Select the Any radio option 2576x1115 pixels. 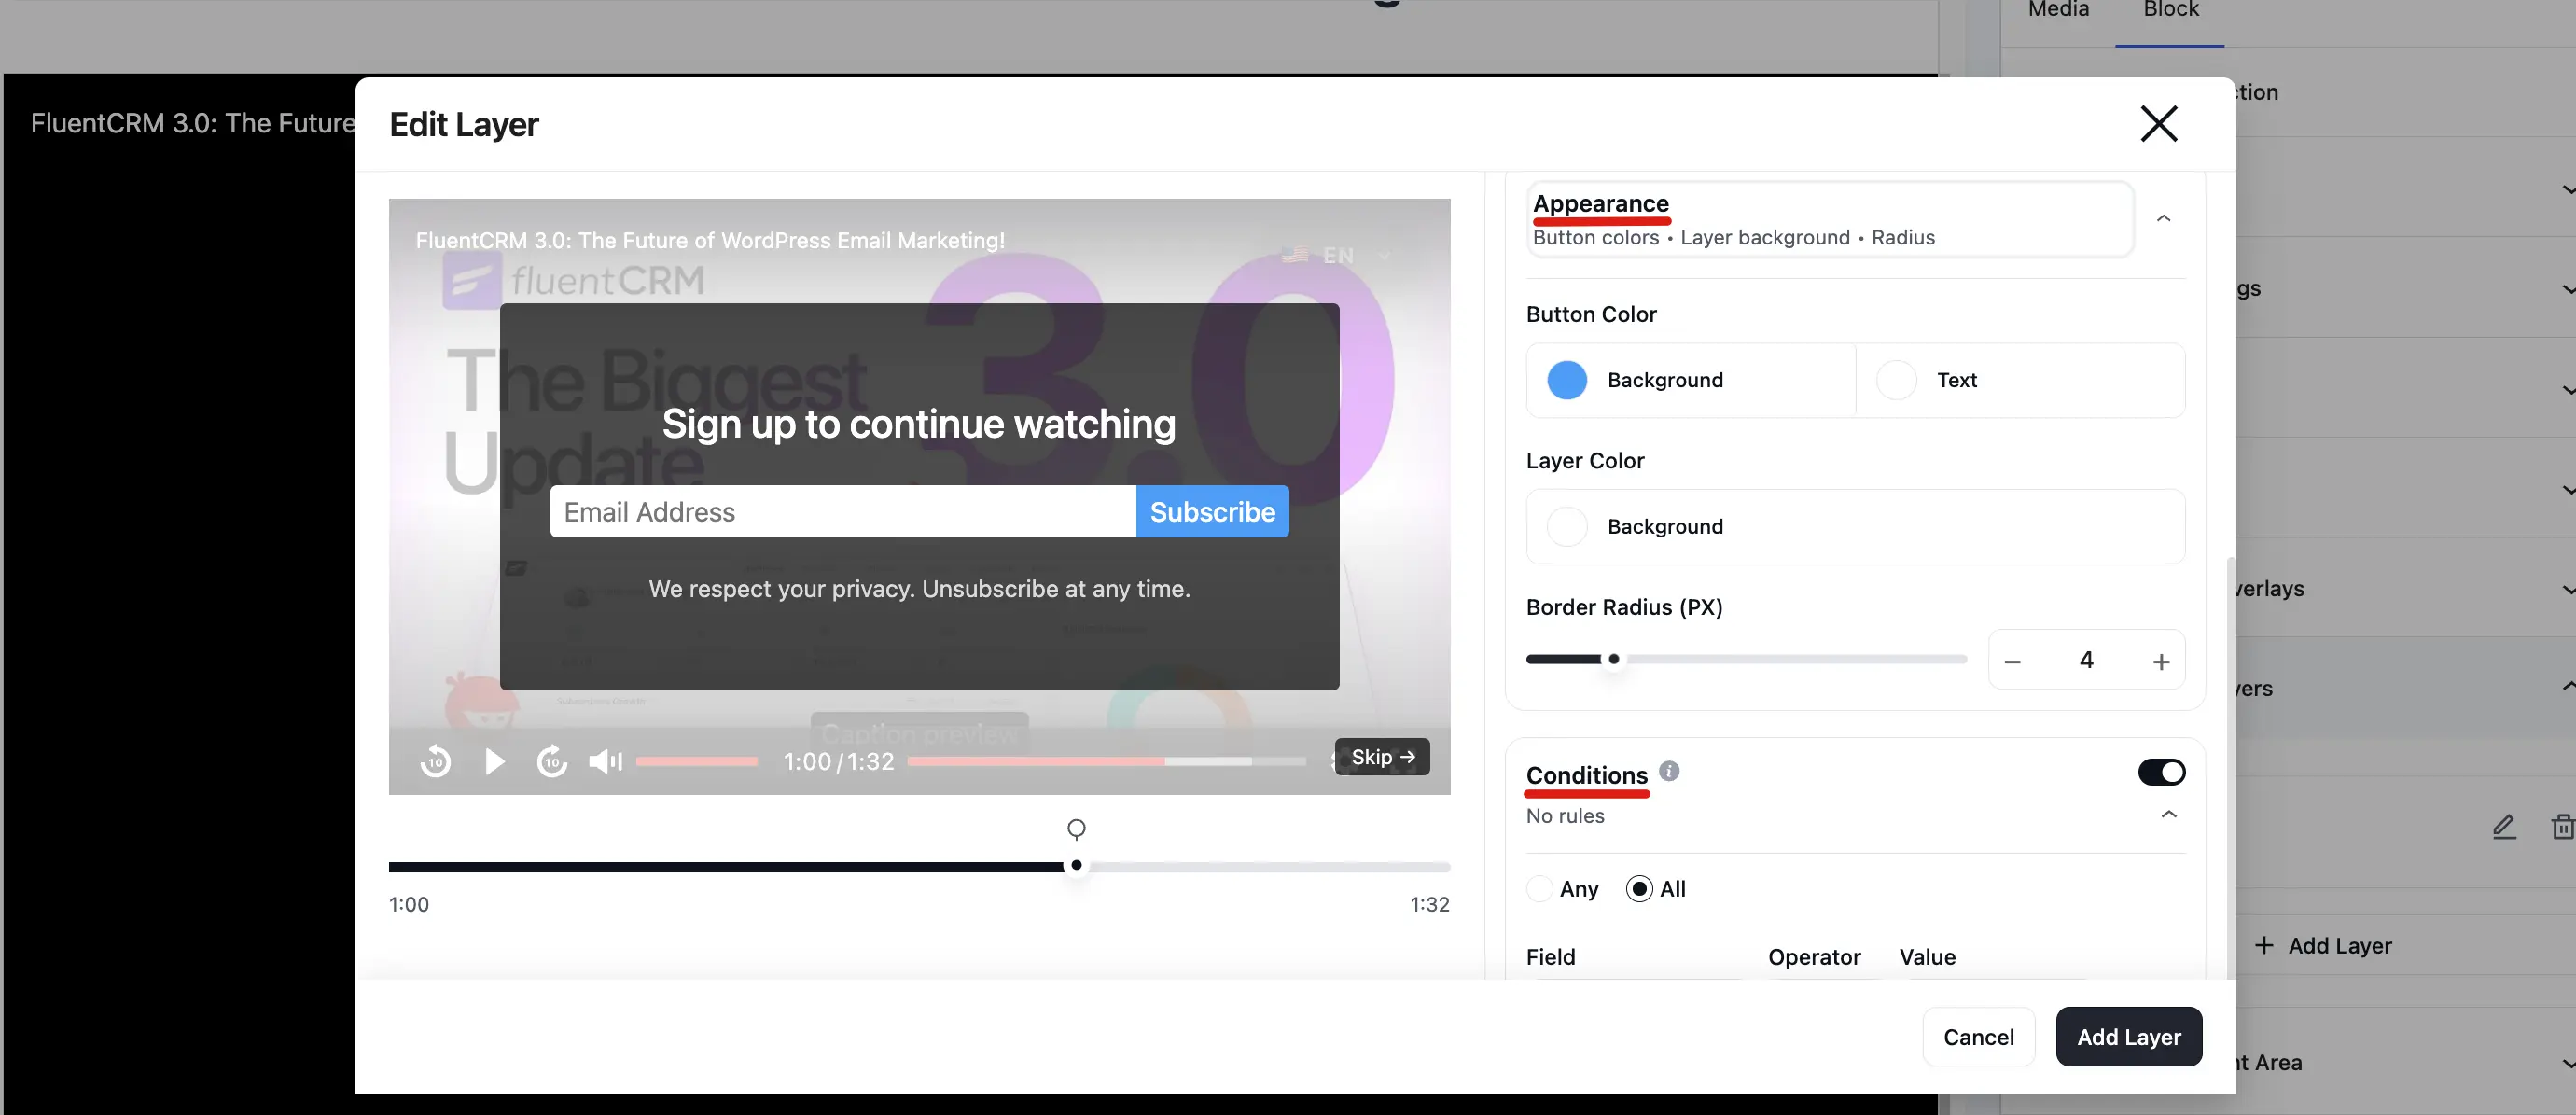(1540, 889)
